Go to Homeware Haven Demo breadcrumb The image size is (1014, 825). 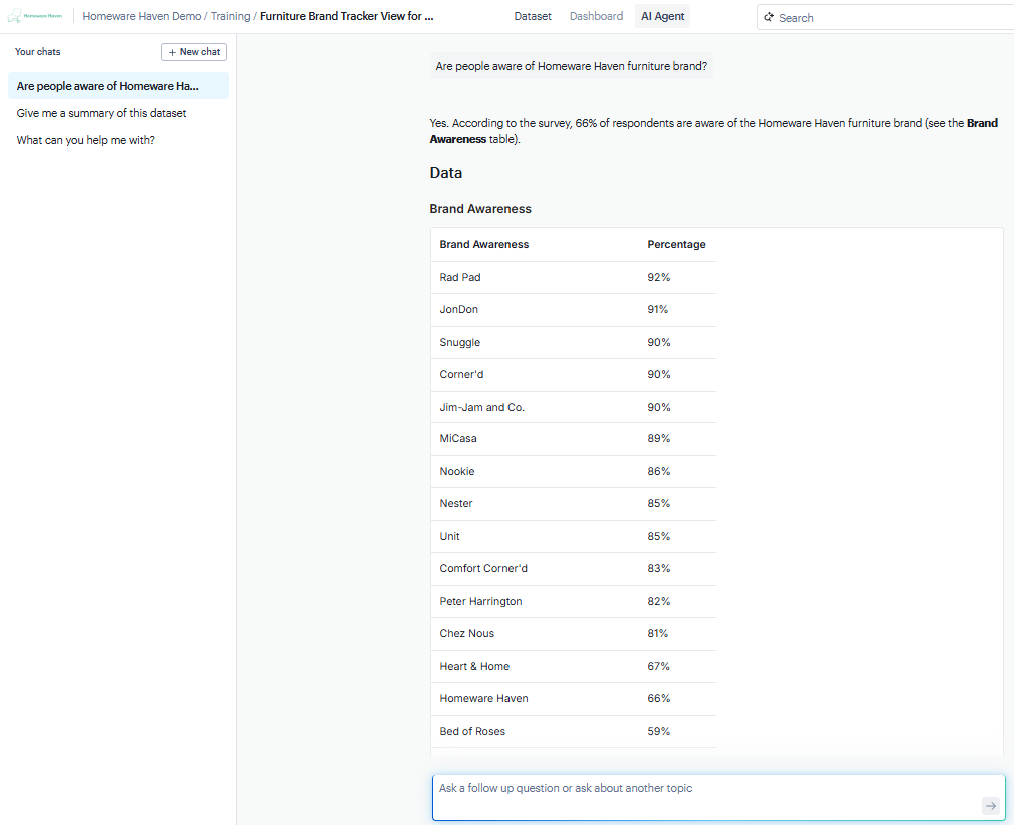(x=141, y=16)
